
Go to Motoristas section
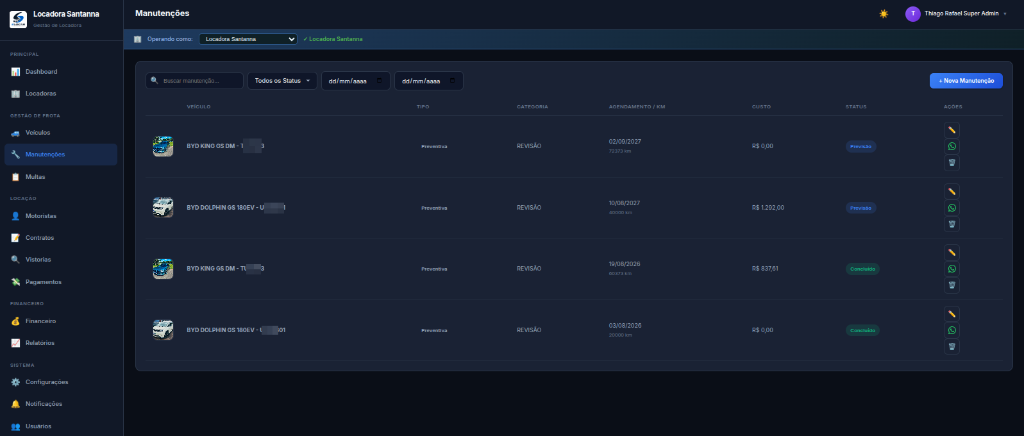[x=61, y=216]
